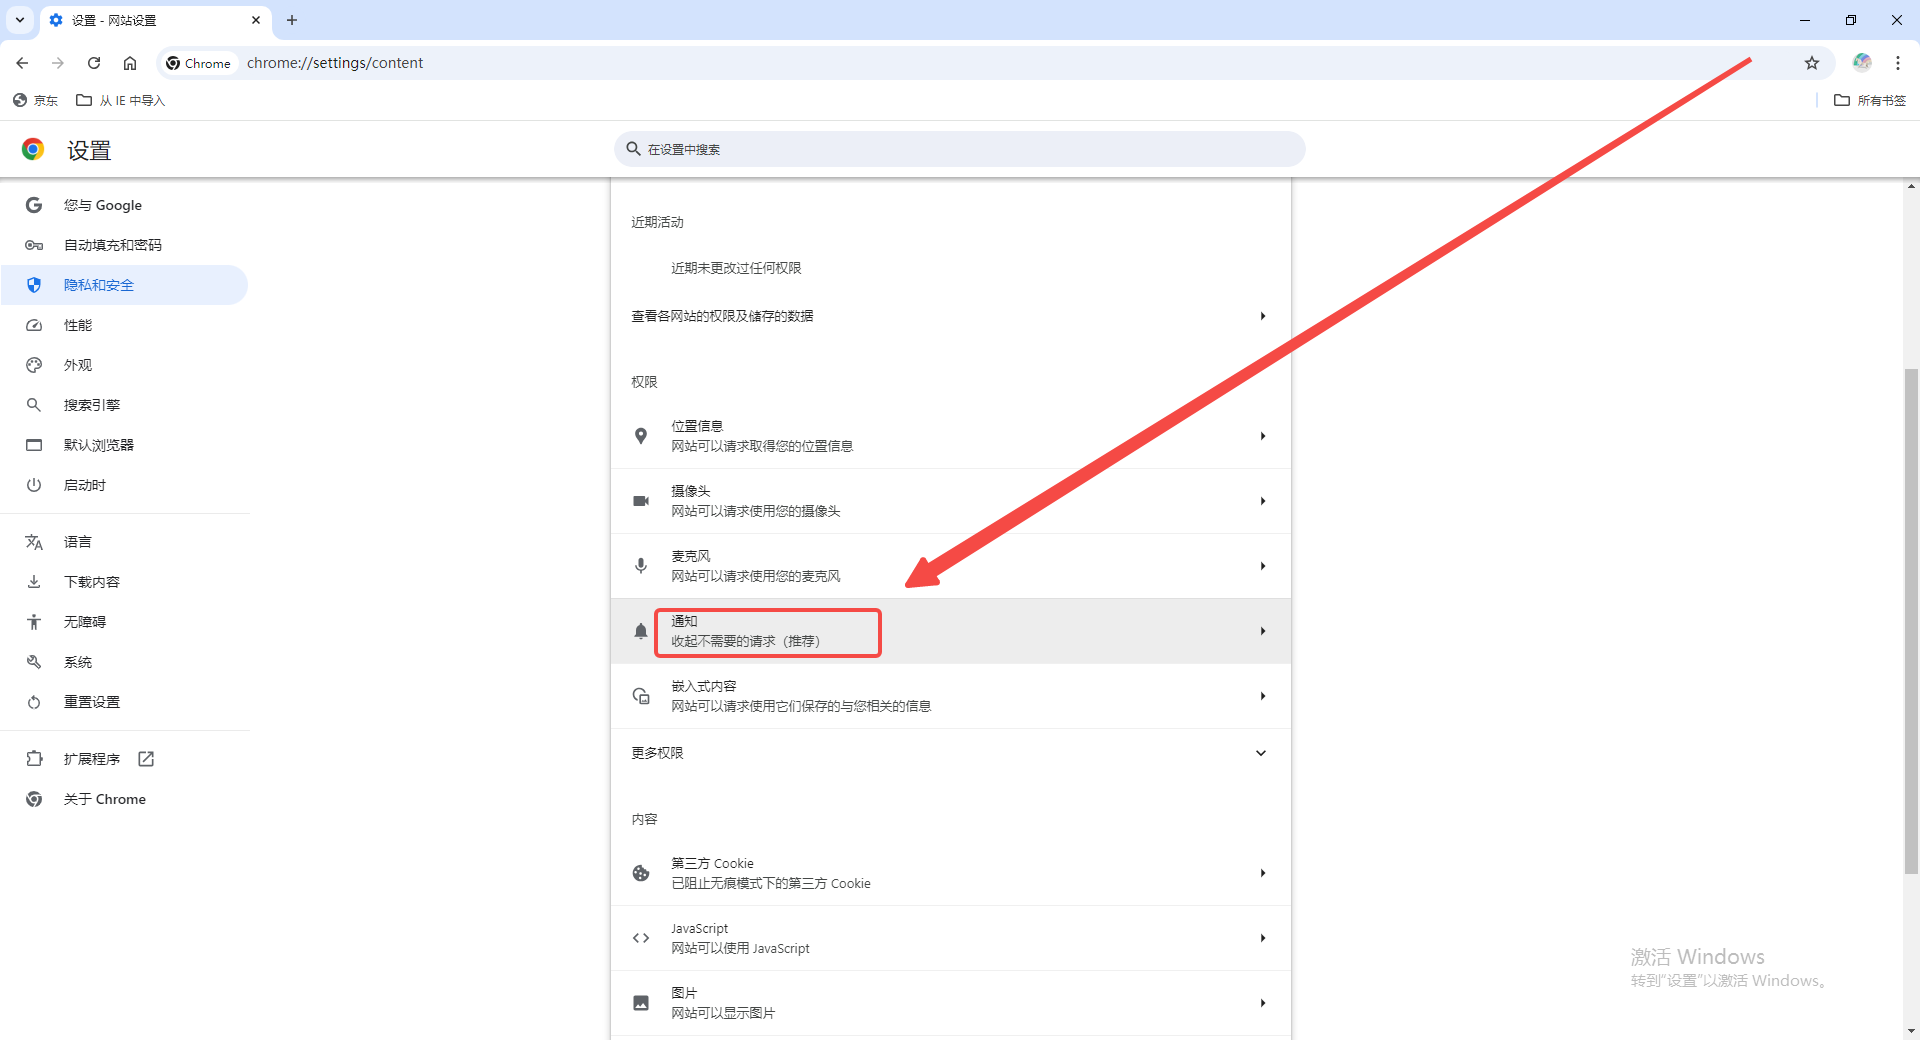Open the 京东 bookmark
Screen dimensions: 1920x1040
coord(35,100)
